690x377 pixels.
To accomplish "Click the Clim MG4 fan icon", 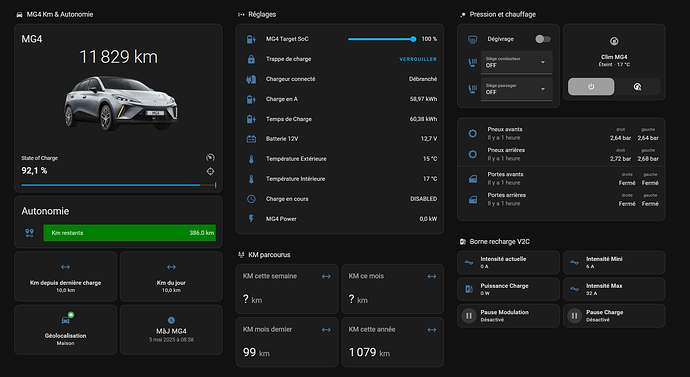I will [x=614, y=41].
